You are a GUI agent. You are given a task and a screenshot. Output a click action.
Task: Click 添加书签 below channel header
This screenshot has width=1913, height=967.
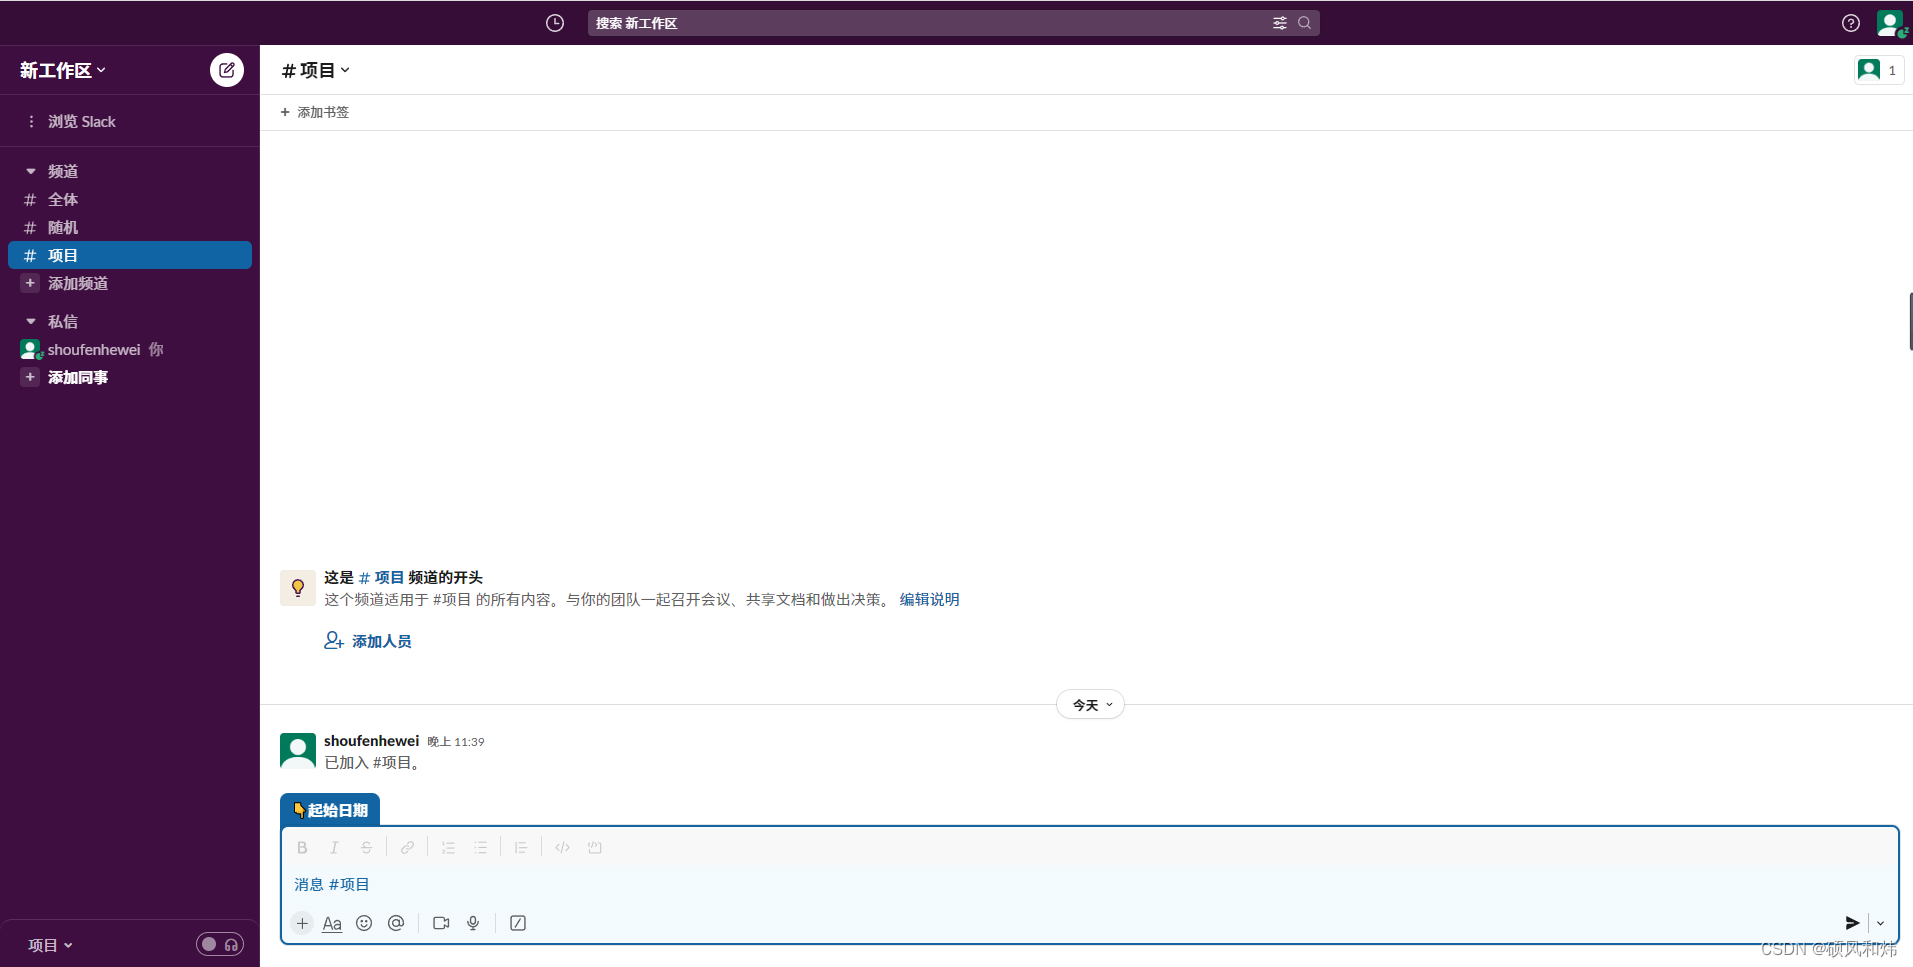click(315, 112)
